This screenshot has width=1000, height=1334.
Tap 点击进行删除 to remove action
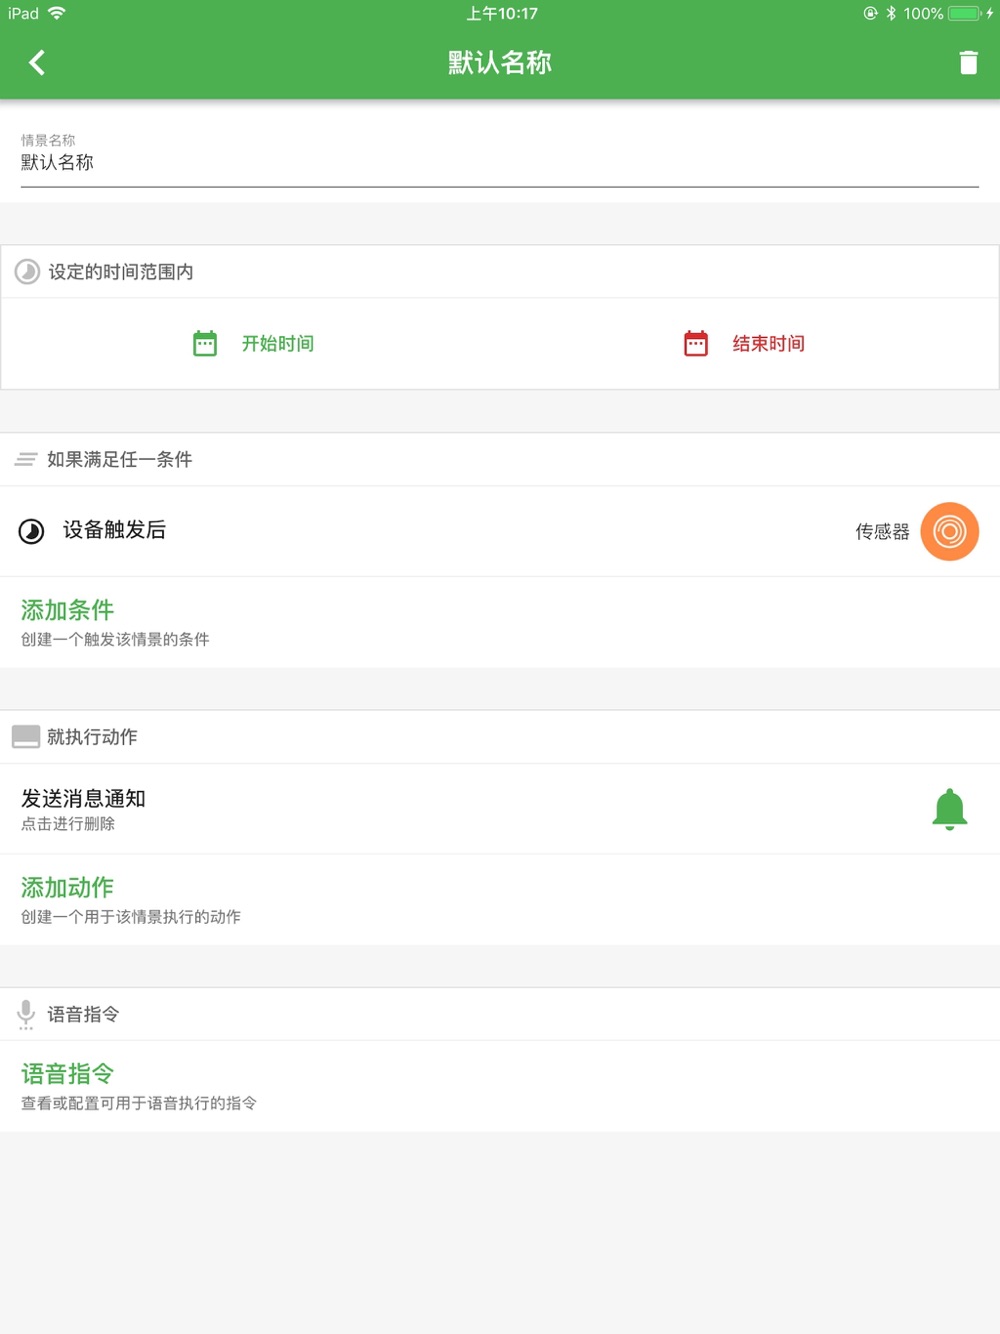pos(68,824)
